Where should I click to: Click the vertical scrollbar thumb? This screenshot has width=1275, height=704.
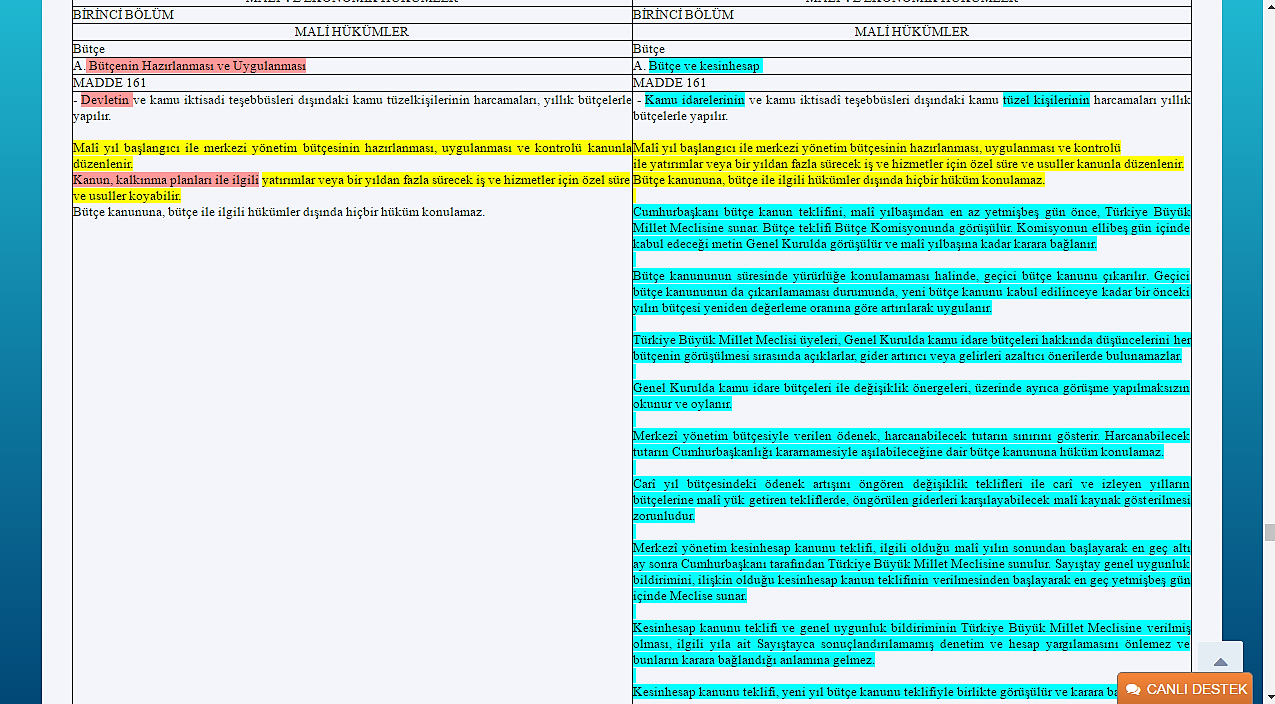(x=1268, y=532)
